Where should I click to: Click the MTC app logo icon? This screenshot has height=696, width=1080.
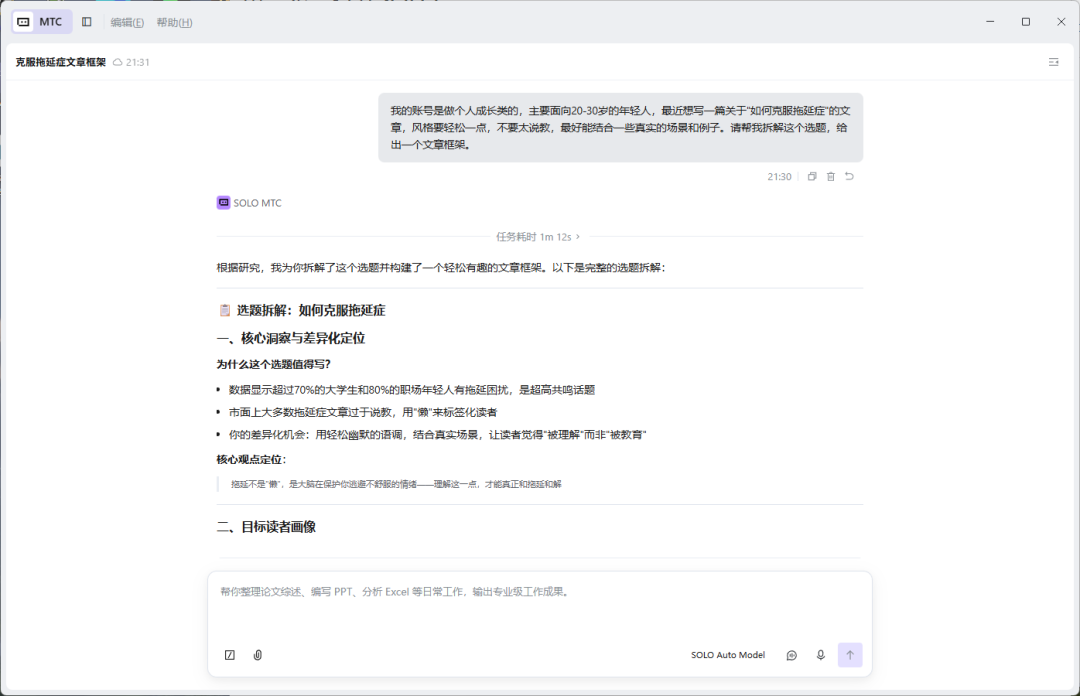(x=23, y=22)
